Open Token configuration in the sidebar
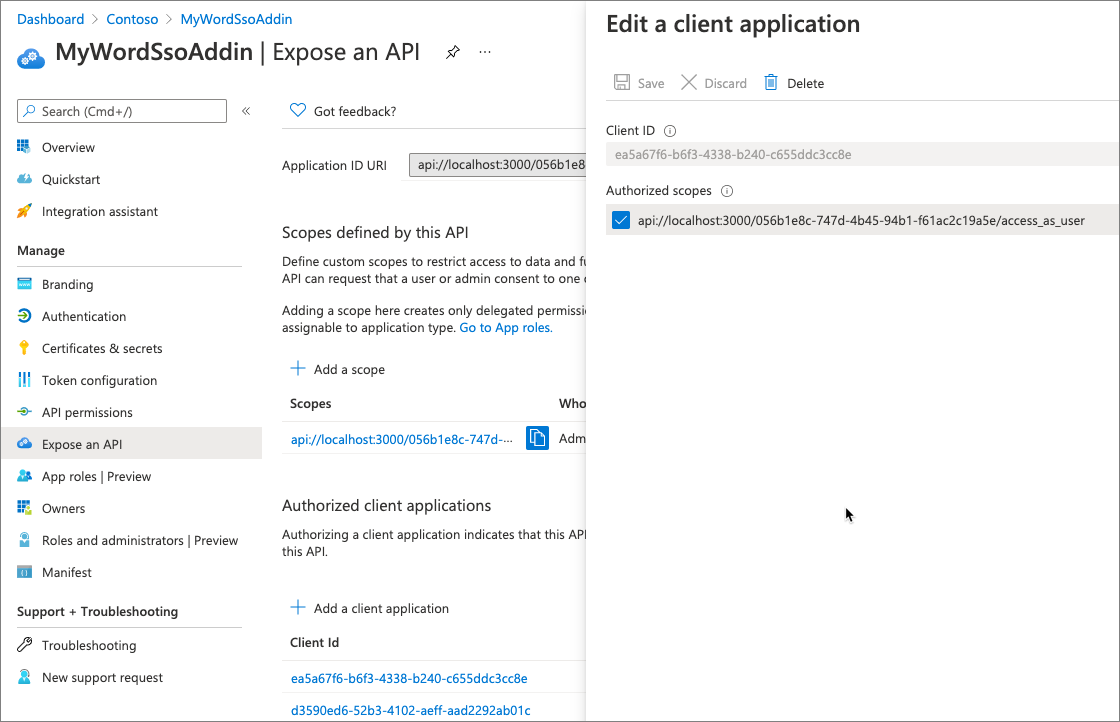 (x=99, y=381)
